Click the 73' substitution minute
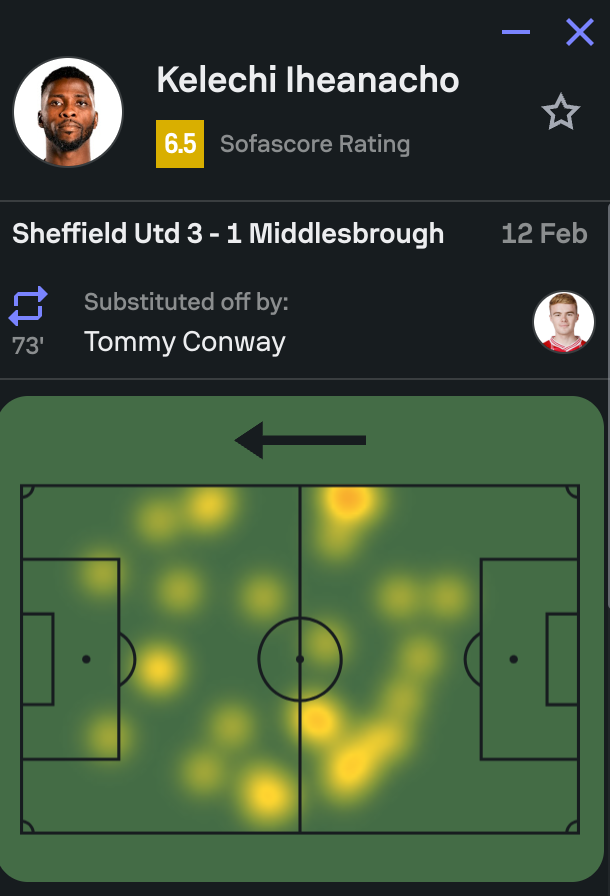610x896 pixels. tap(27, 345)
